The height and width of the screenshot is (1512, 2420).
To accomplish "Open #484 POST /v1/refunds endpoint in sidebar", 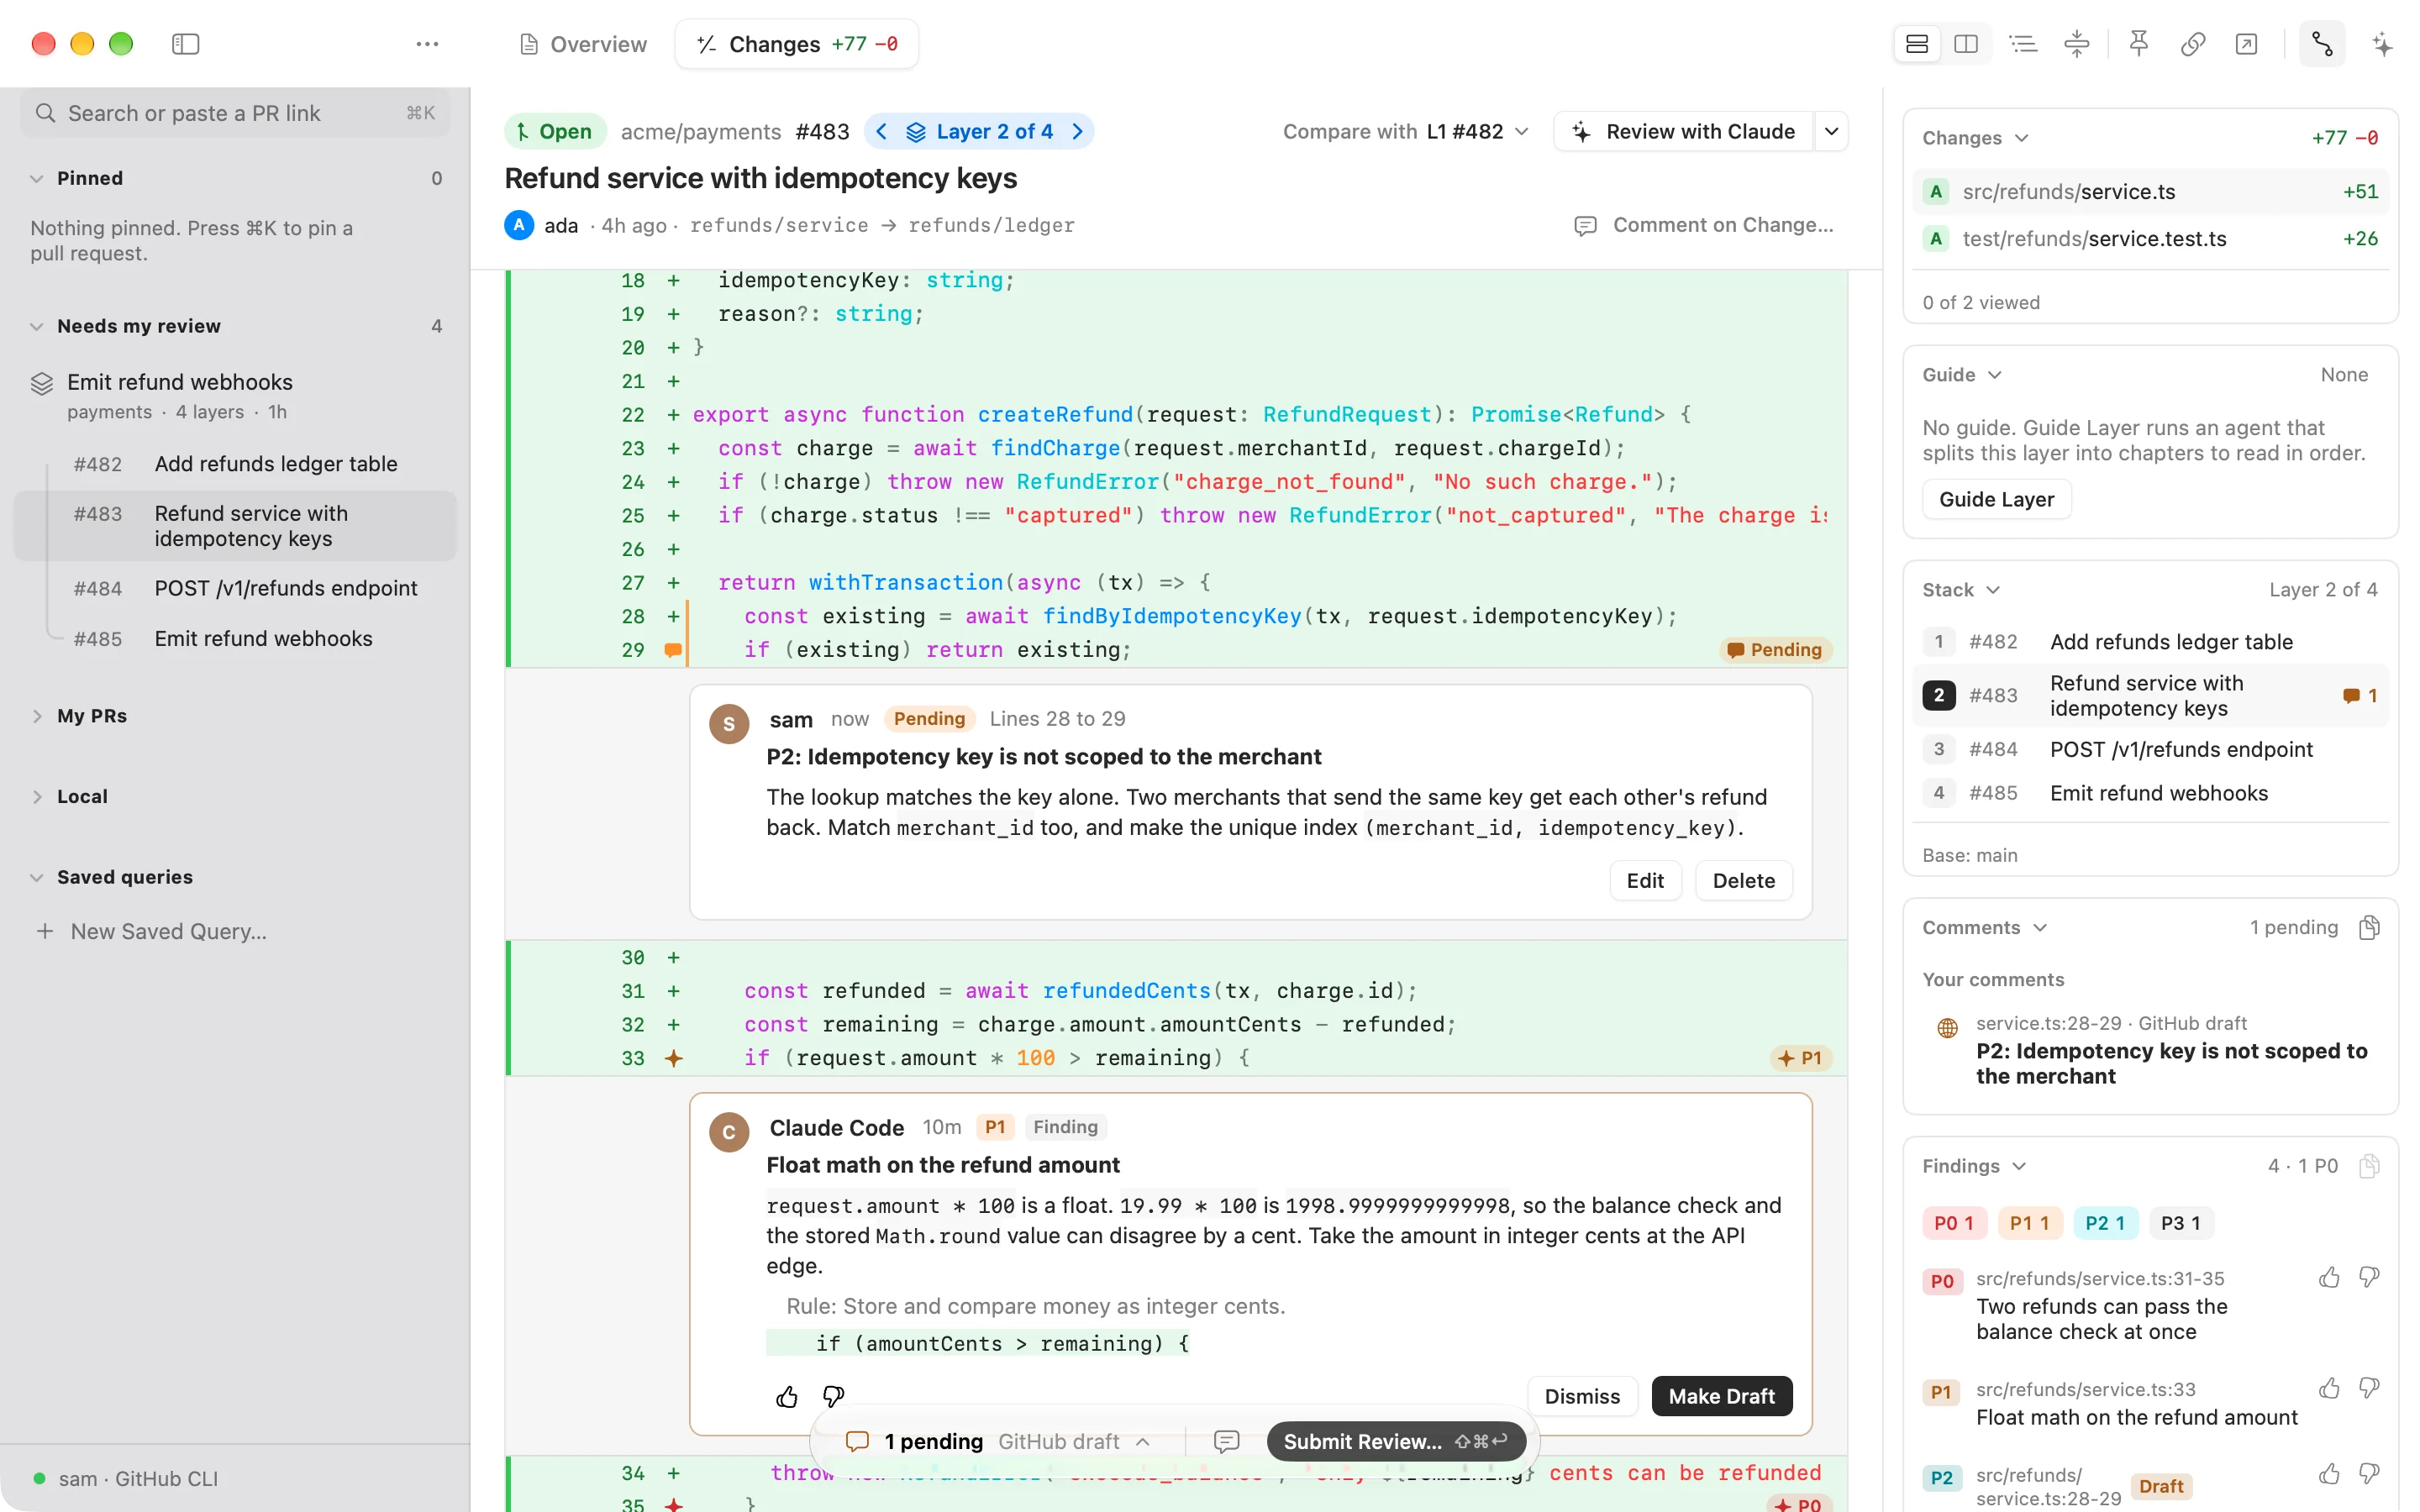I will [235, 588].
